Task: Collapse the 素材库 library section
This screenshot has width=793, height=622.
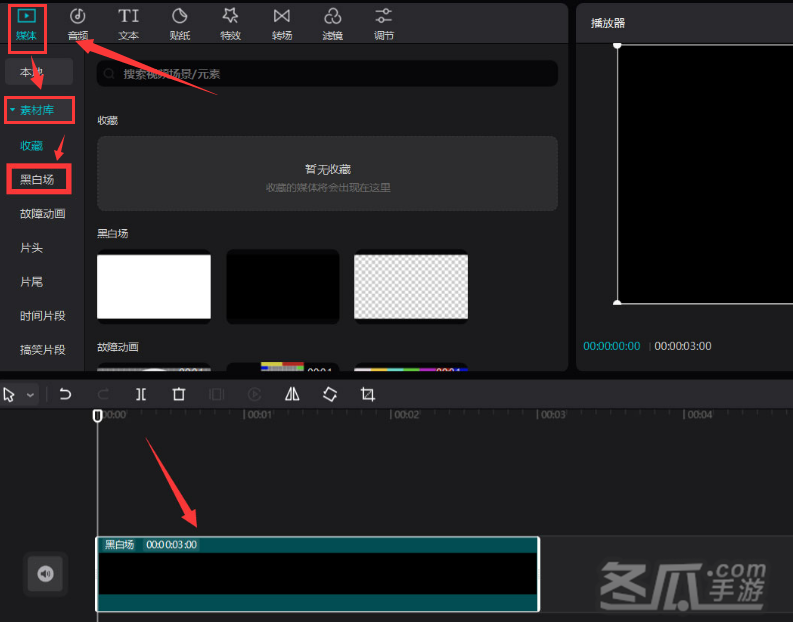Action: pos(39,110)
